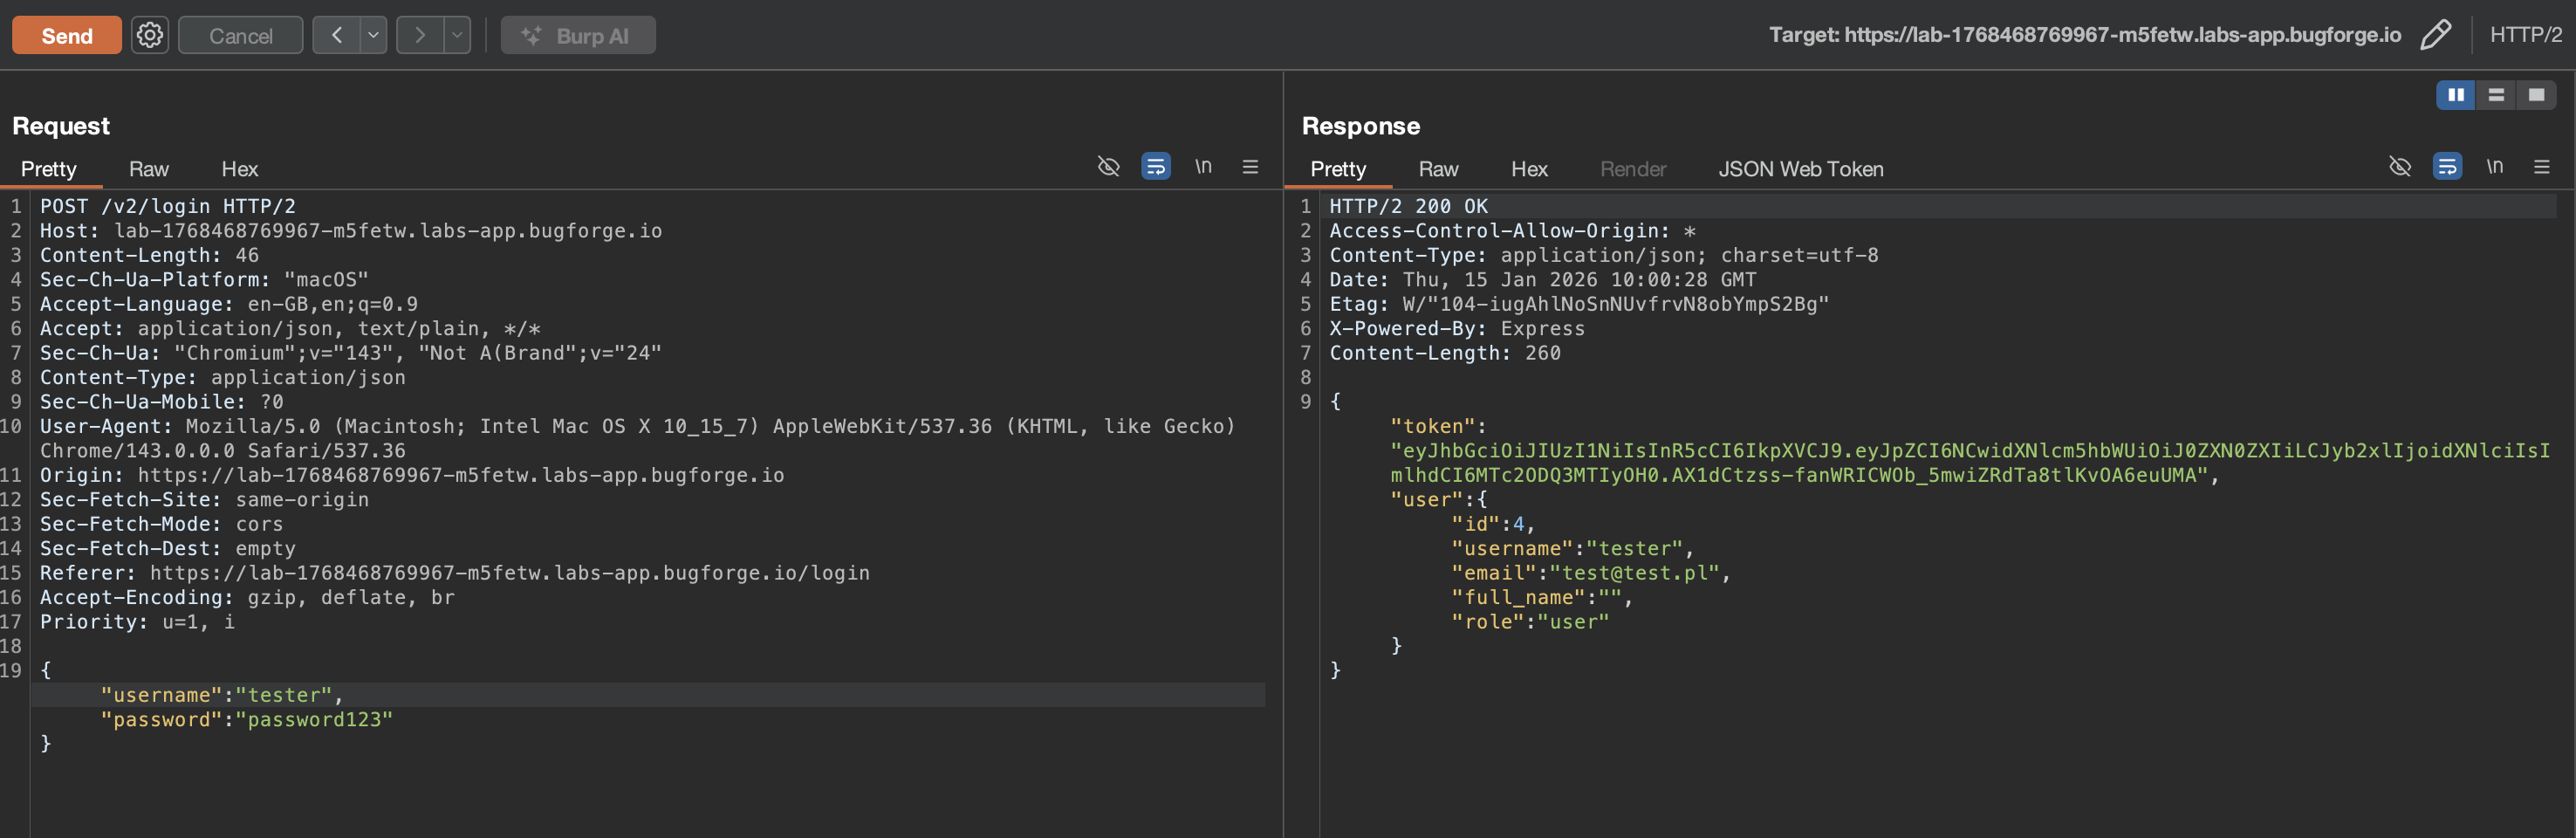
Task: Open the Response pane options menu icon
Action: 2541,167
